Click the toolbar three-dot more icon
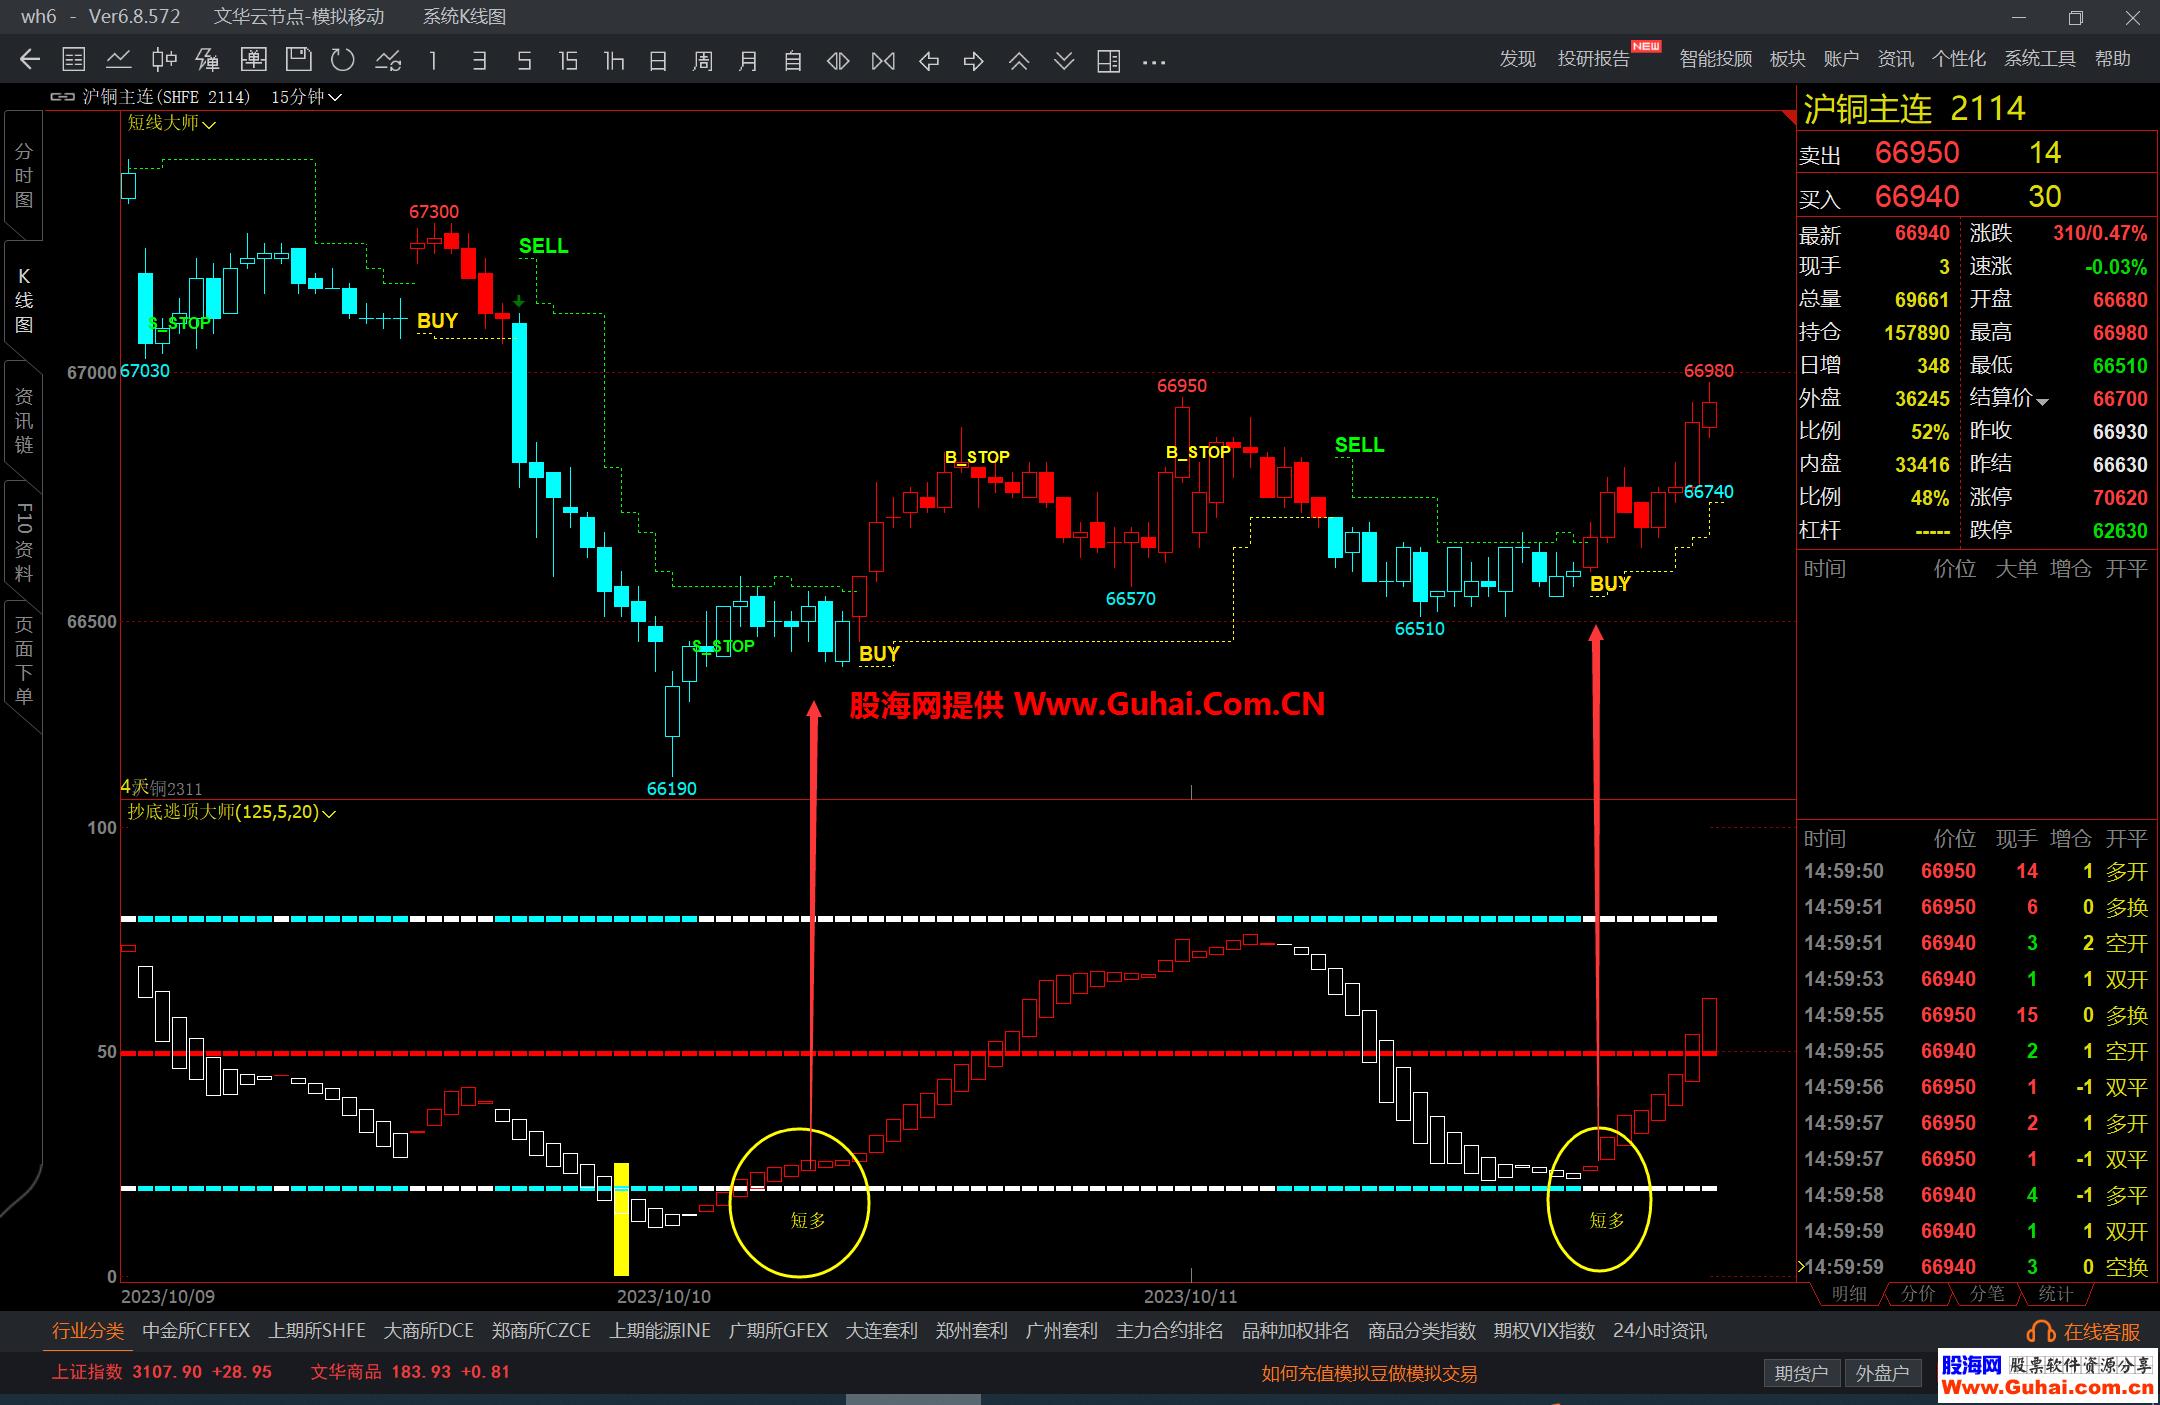The image size is (2160, 1405). (x=1154, y=62)
